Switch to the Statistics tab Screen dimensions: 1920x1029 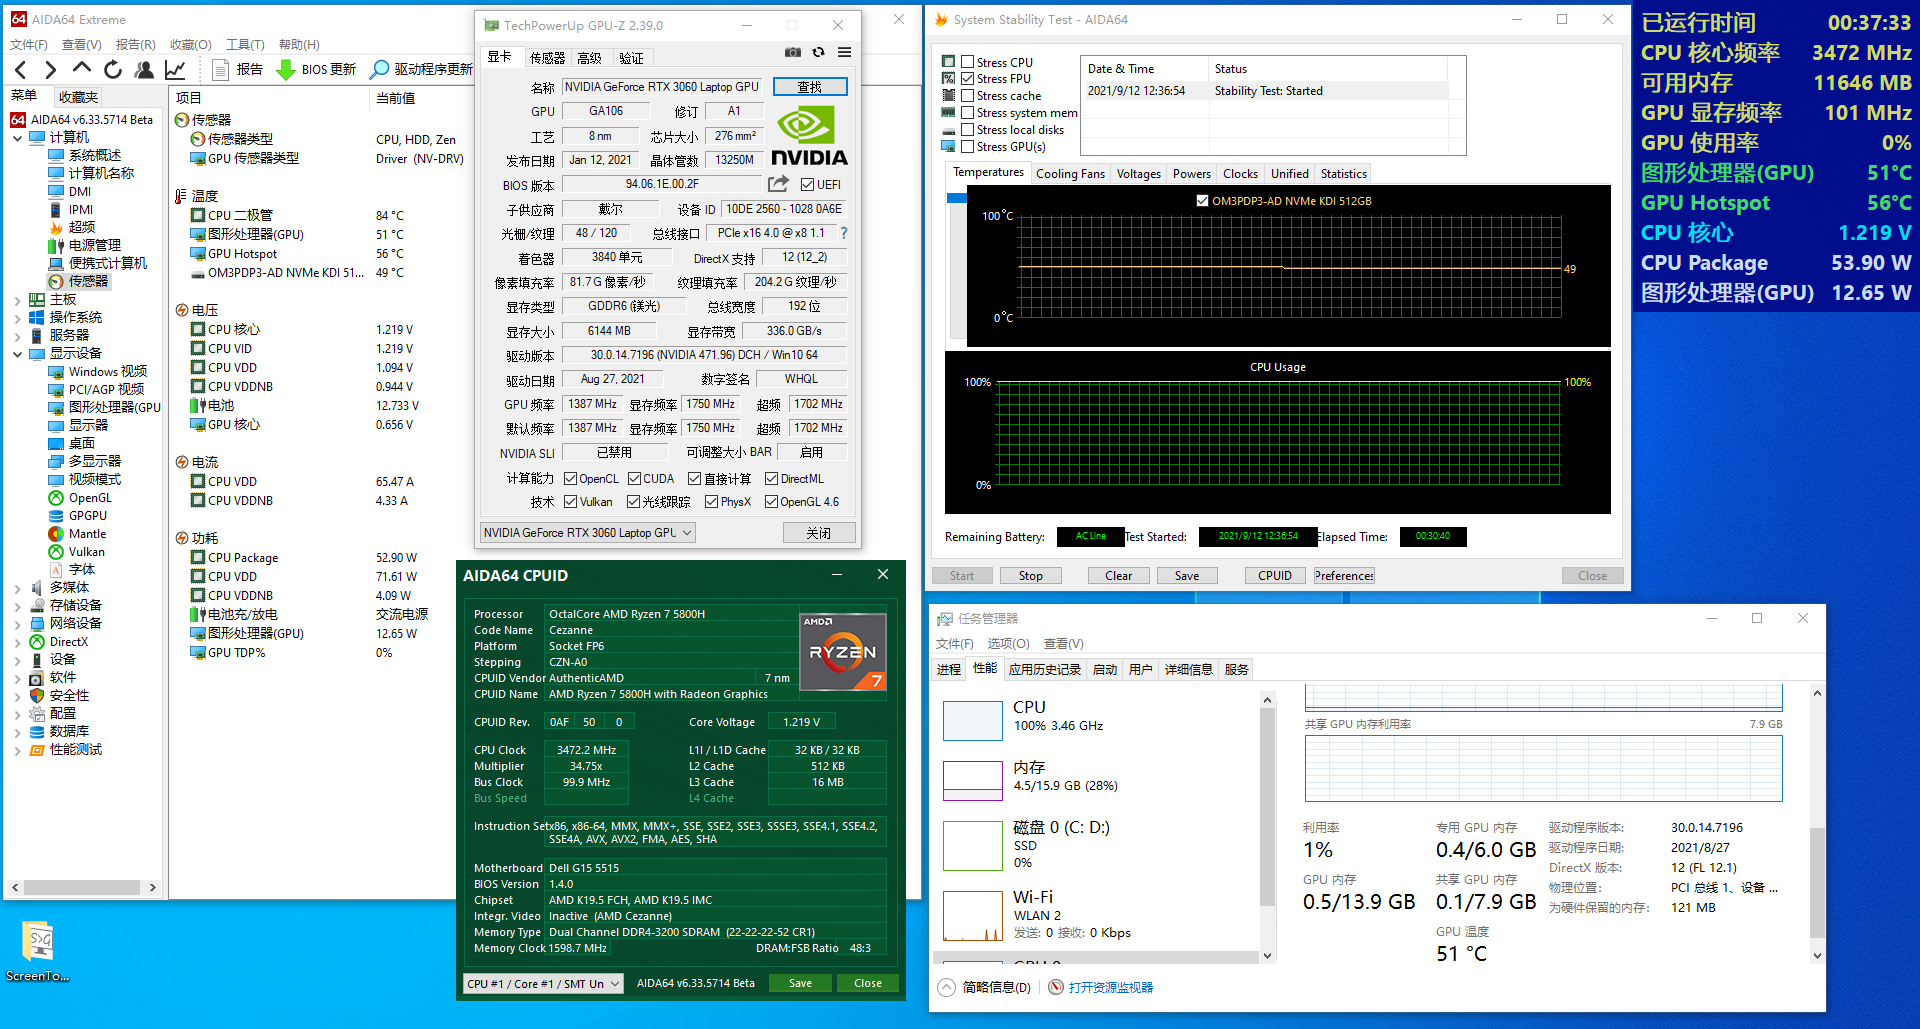1343,173
